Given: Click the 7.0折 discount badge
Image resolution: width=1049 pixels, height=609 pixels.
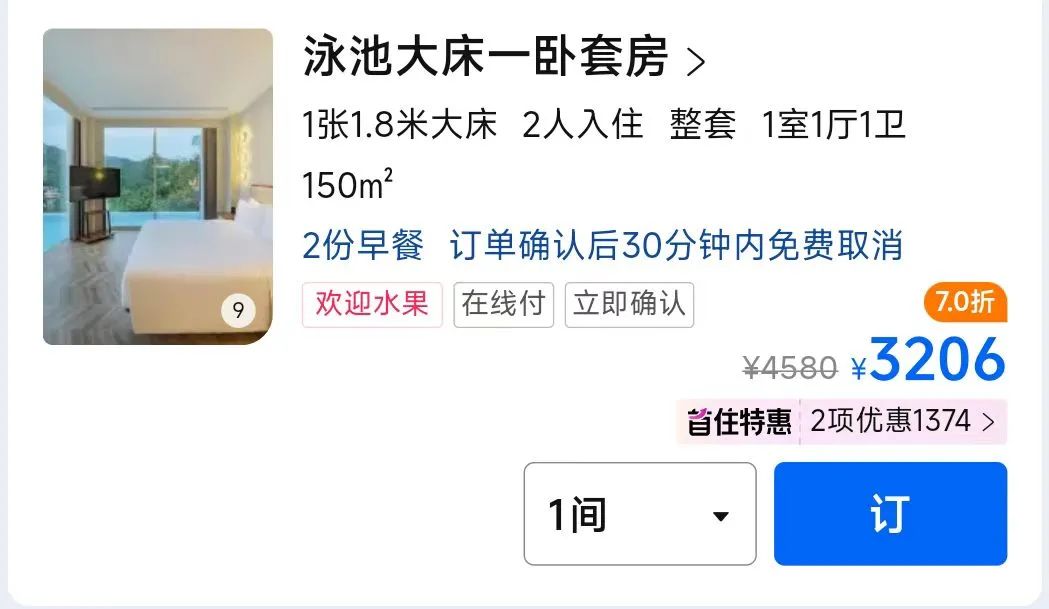Looking at the screenshot, I should coord(965,302).
